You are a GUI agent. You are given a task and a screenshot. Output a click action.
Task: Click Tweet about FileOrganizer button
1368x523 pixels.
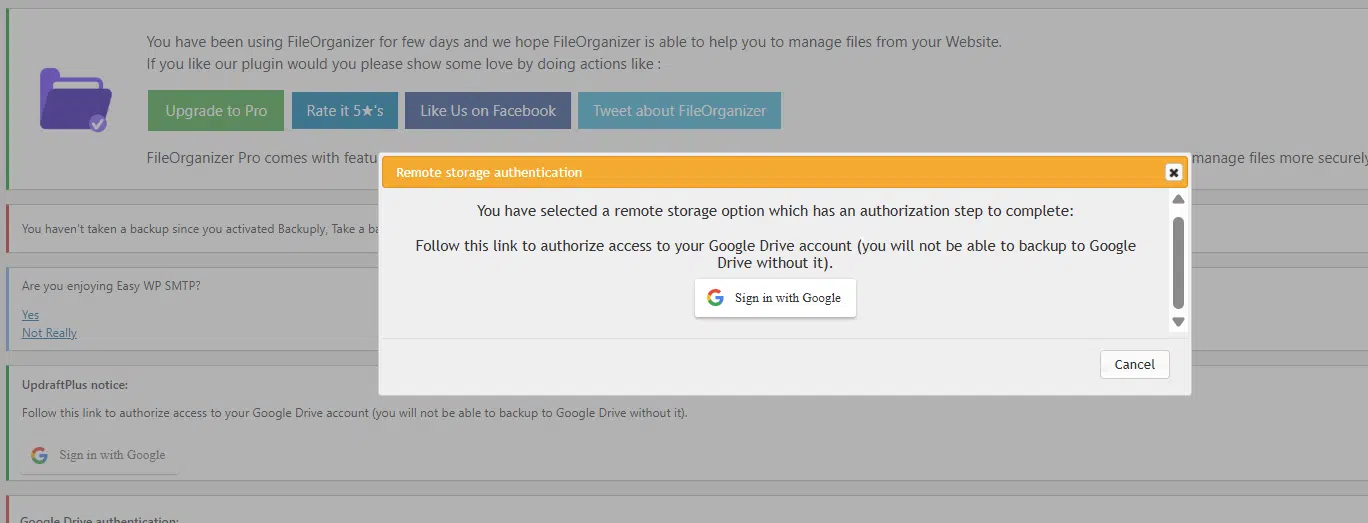point(679,110)
